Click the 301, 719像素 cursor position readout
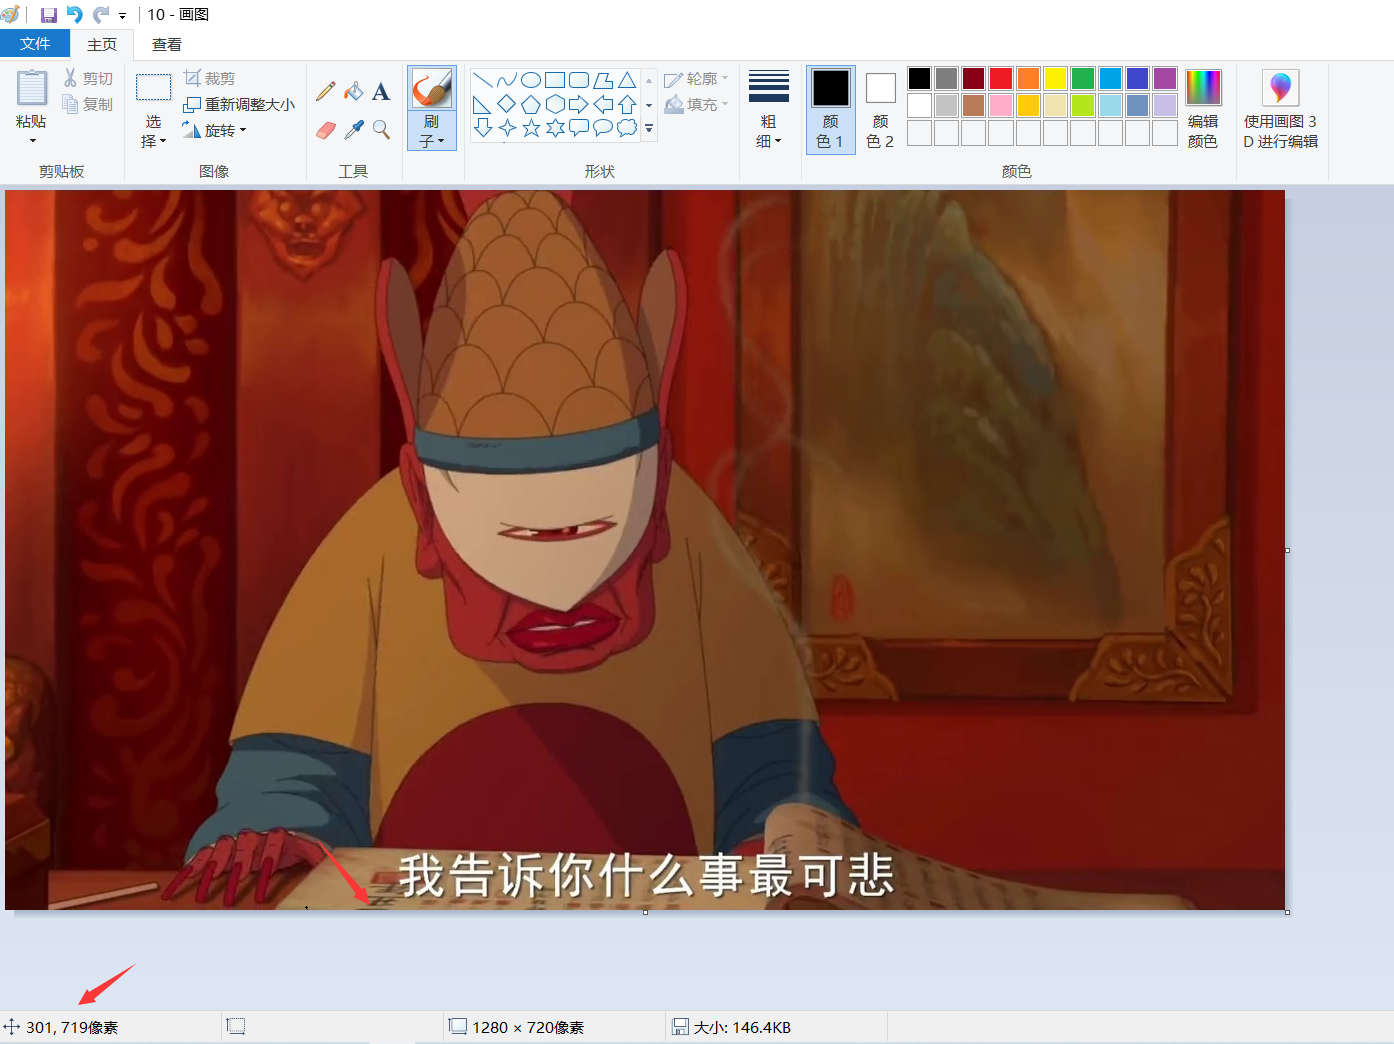1394x1044 pixels. pos(72,1027)
